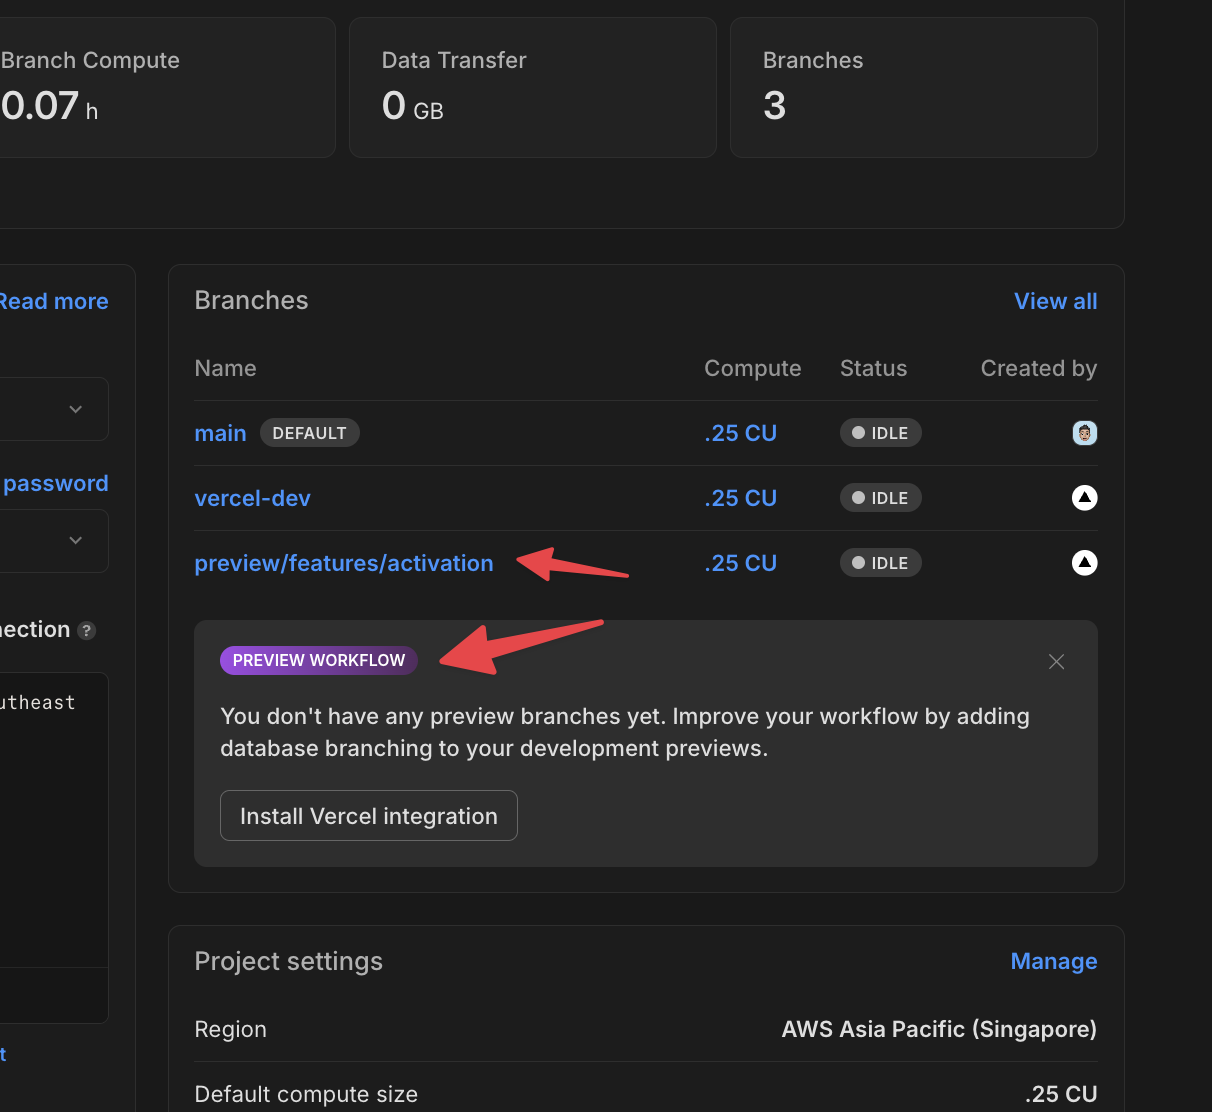Click .25 CU compute for preview/features/activation
Viewport: 1212px width, 1112px height.
[741, 563]
